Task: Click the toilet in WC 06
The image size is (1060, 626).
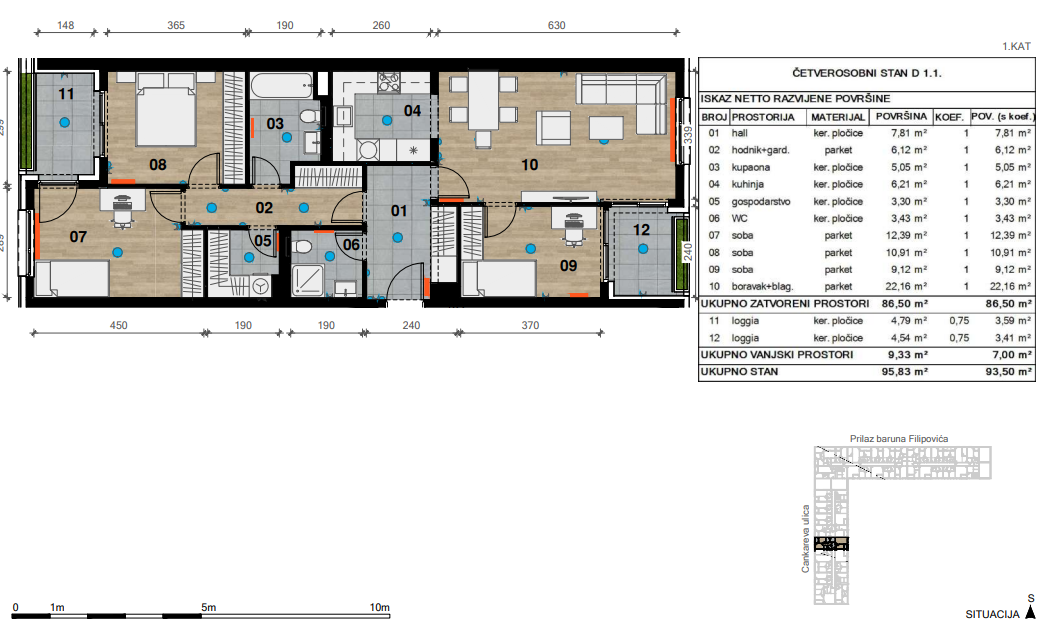Action: point(303,245)
